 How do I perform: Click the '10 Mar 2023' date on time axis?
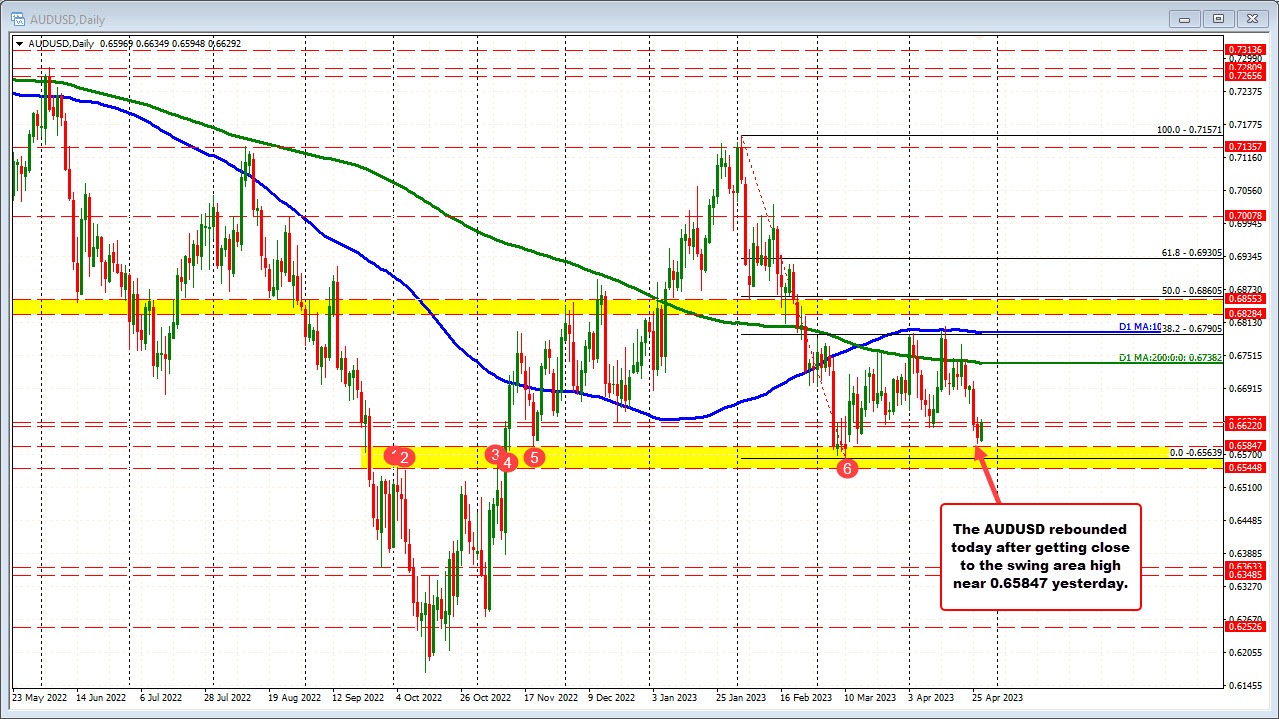coord(869,697)
